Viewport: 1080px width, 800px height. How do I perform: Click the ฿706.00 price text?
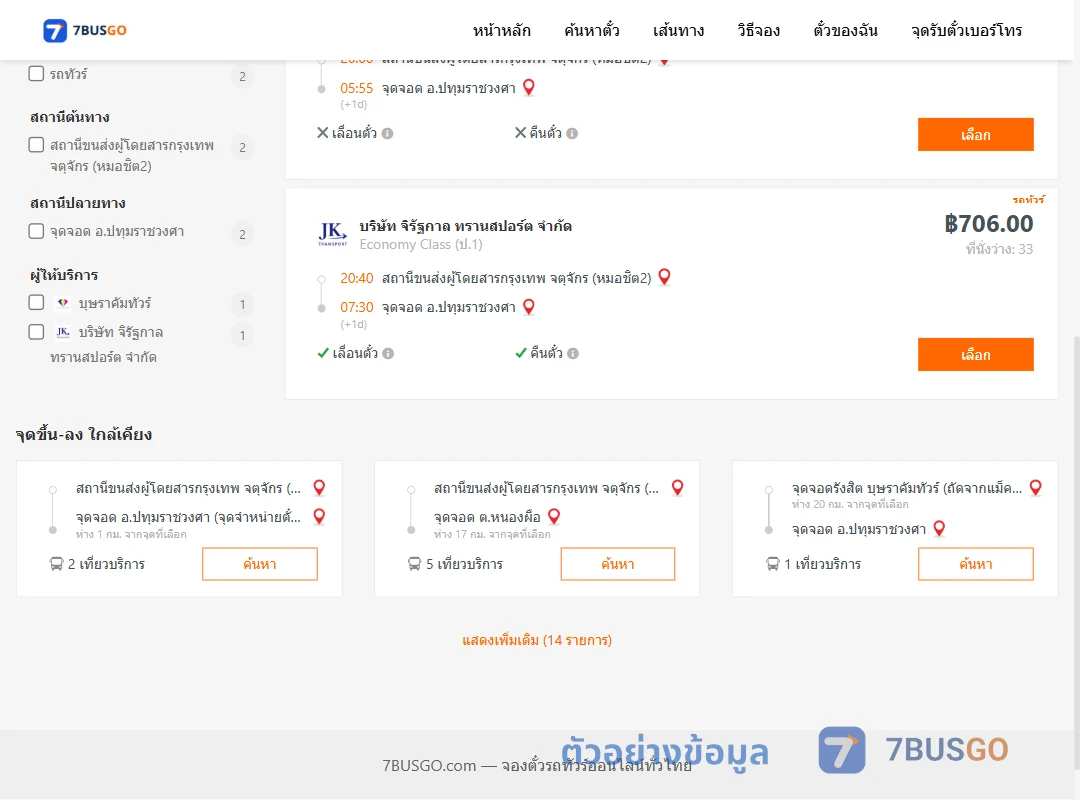(988, 223)
